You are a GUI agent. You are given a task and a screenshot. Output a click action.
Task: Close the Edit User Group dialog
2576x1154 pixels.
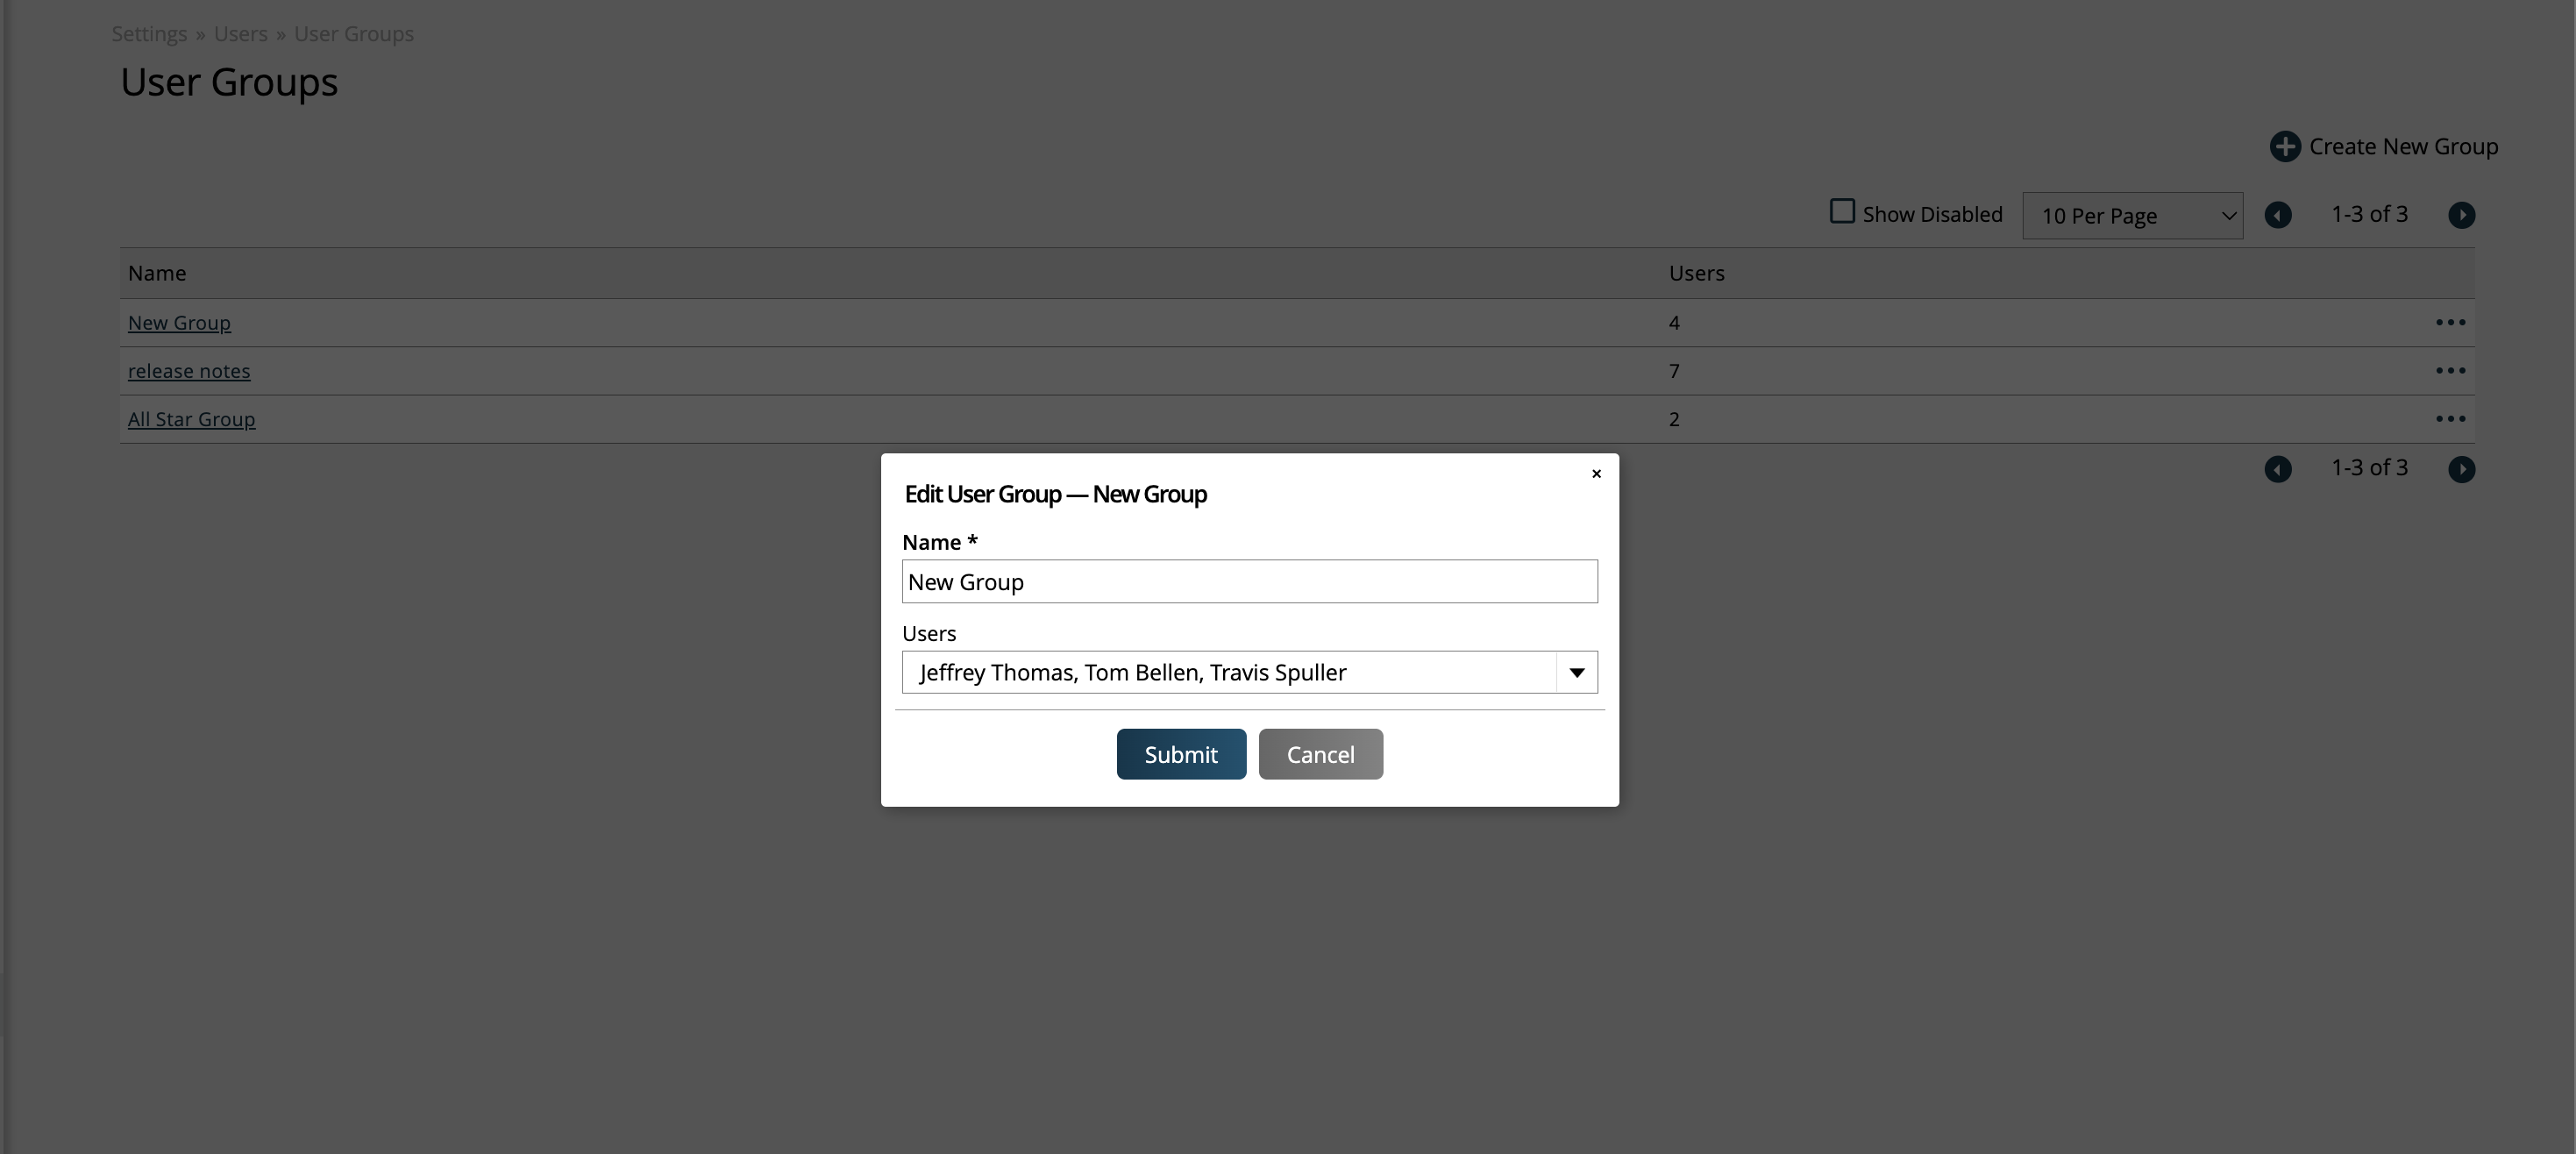point(1596,474)
